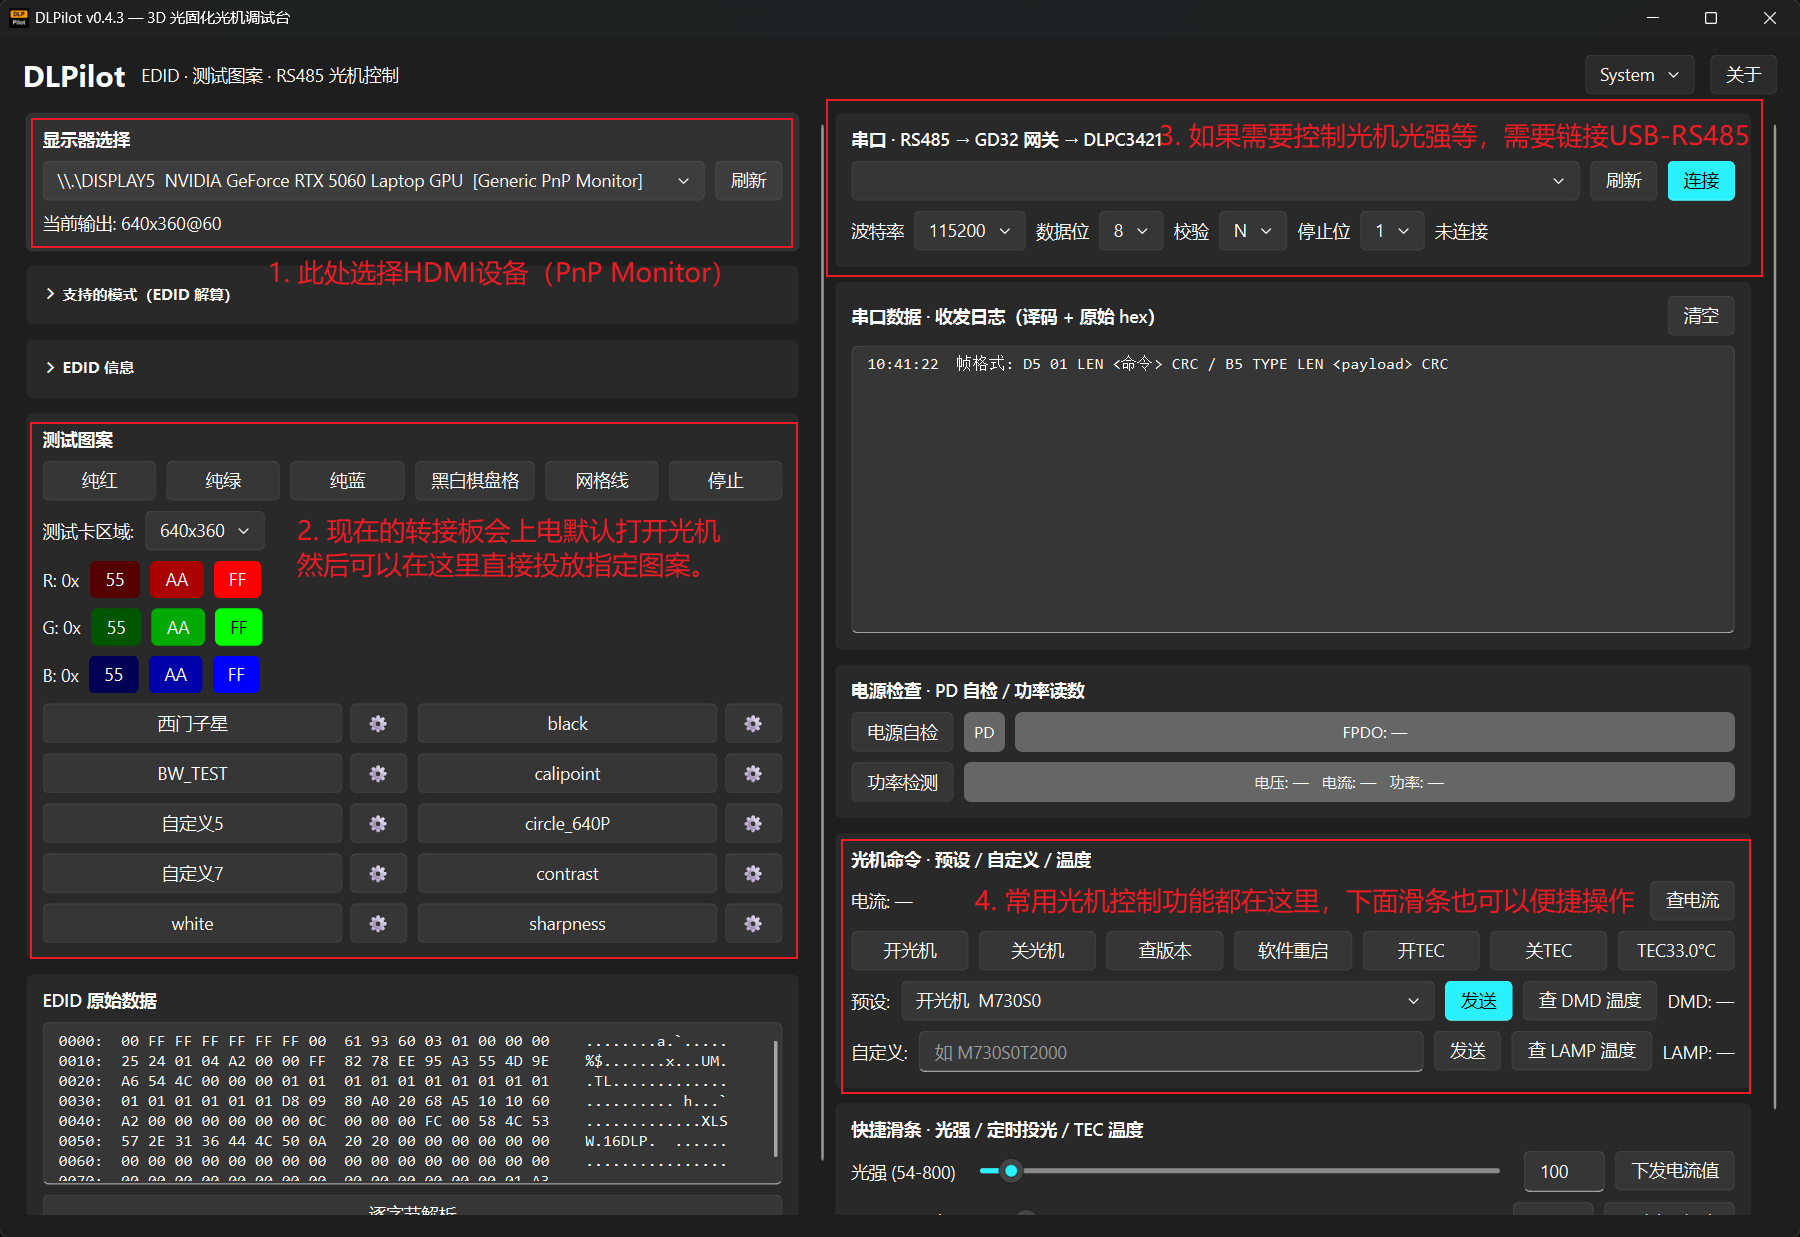Screen dimensions: 1800x1237
Task: Open settings gear for 西门子星 pattern
Action: (378, 723)
